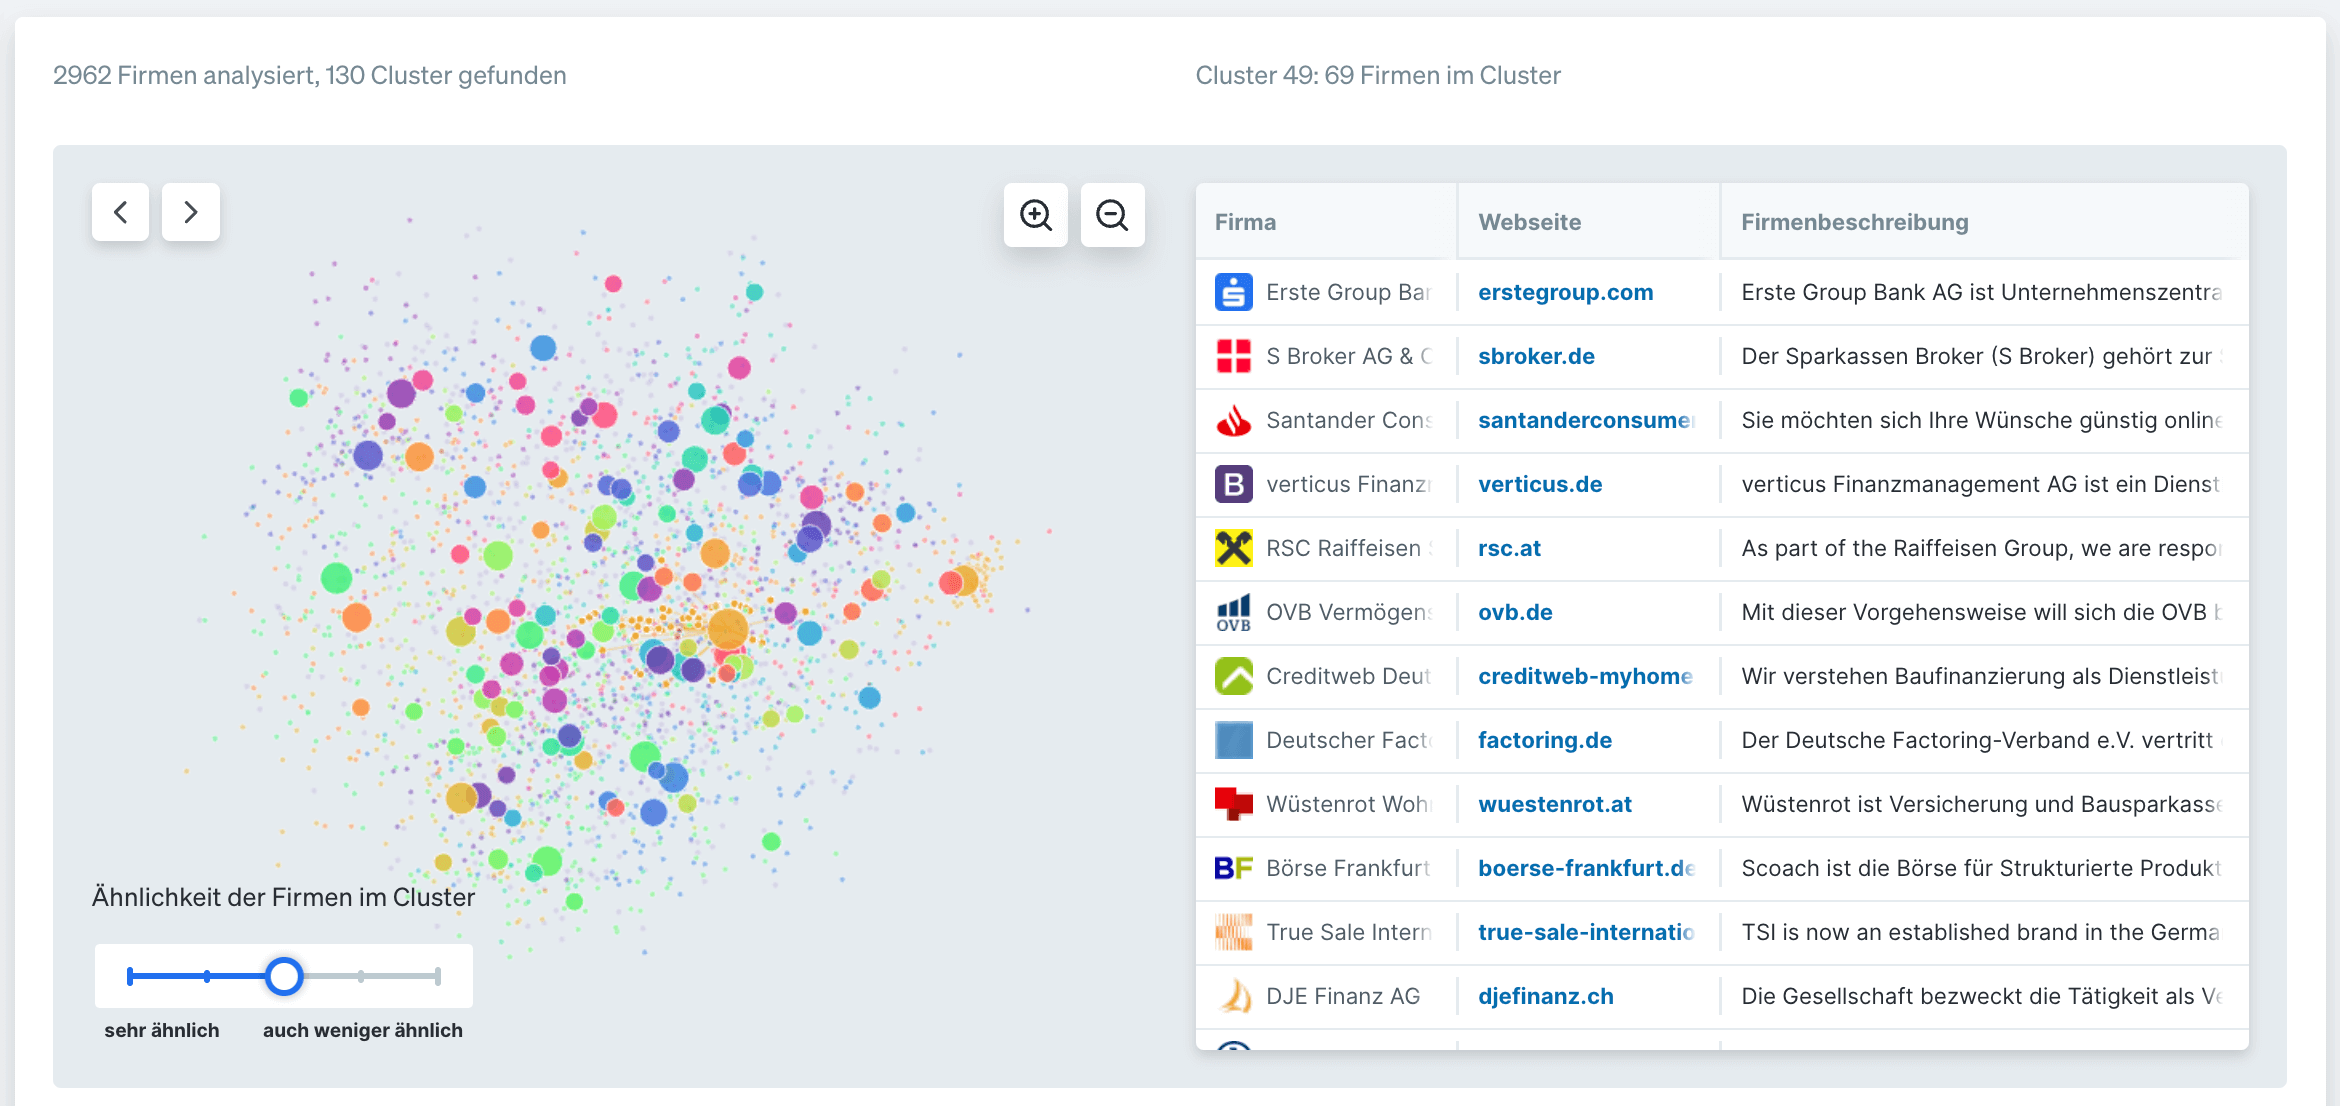Click the DJE Finanz sailboat logo

[x=1235, y=996]
